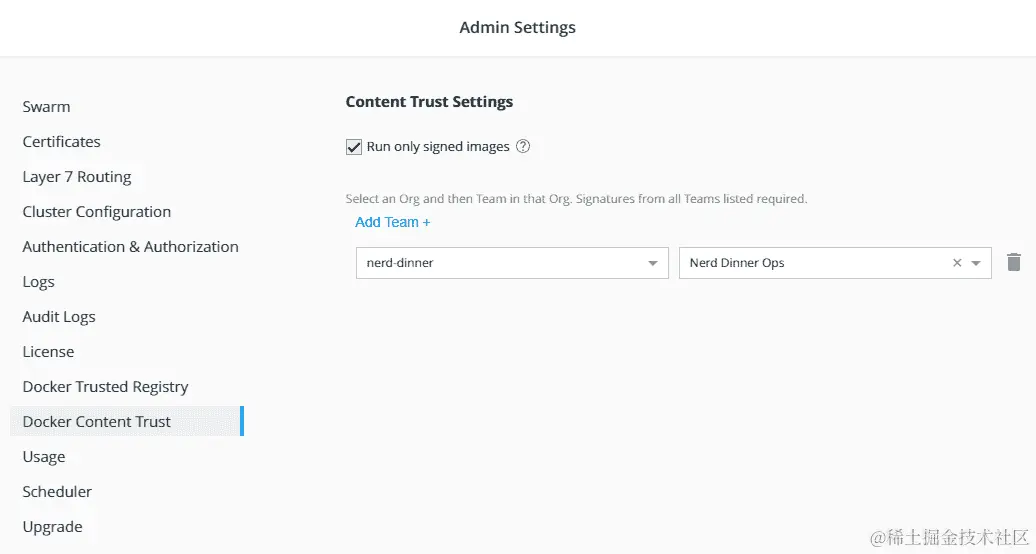Screen dimensions: 1036x554
Task: Select Docker Trusted Registry in sidebar
Action: [x=105, y=387]
